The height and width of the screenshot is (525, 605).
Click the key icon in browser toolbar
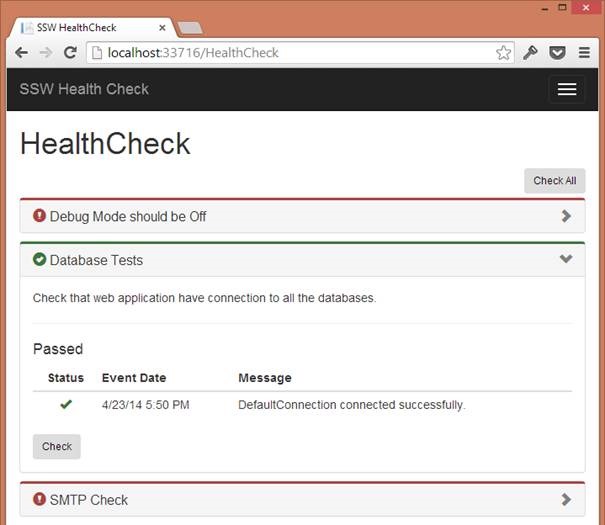531,53
